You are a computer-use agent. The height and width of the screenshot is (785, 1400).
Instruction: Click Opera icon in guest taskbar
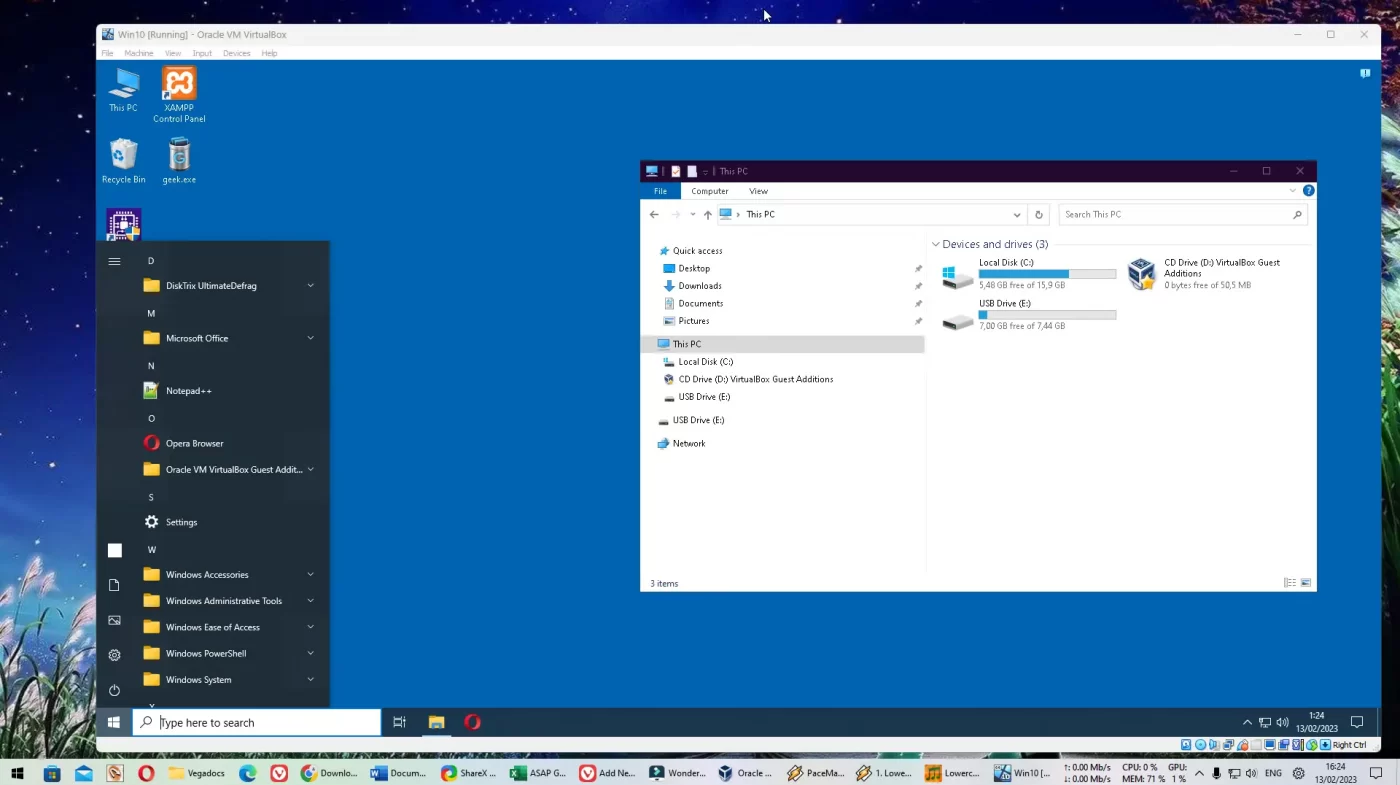coord(472,722)
